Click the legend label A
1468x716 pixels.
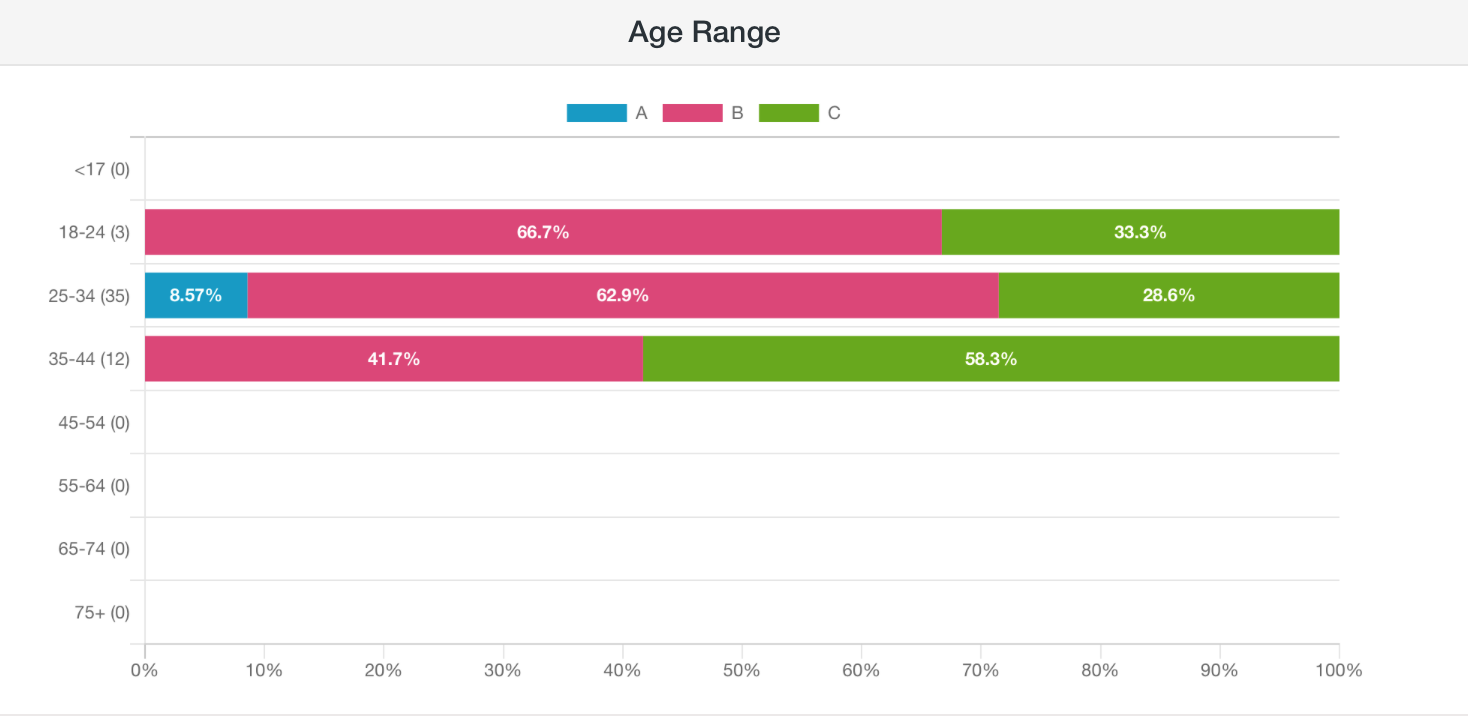642,113
